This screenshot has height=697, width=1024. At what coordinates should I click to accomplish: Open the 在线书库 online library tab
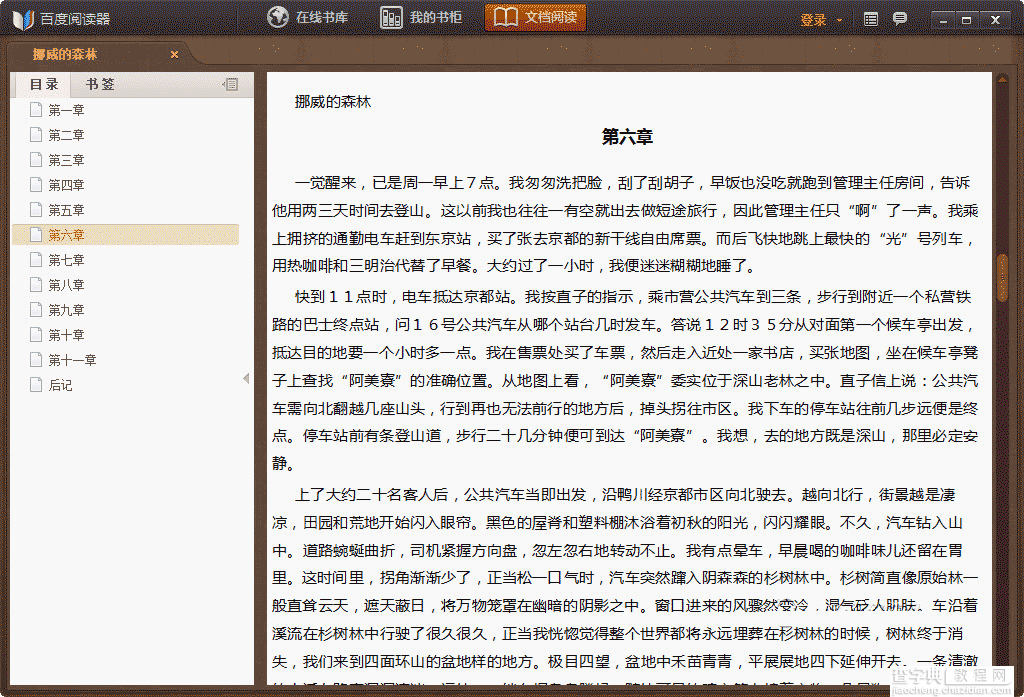tap(308, 17)
